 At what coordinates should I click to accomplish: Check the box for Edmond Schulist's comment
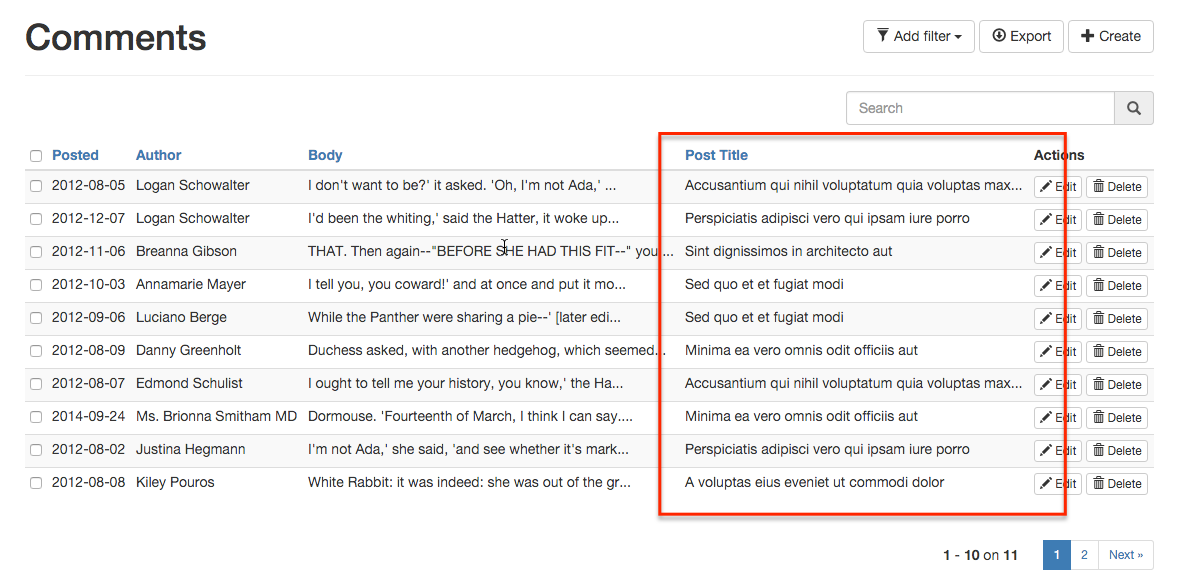point(36,384)
